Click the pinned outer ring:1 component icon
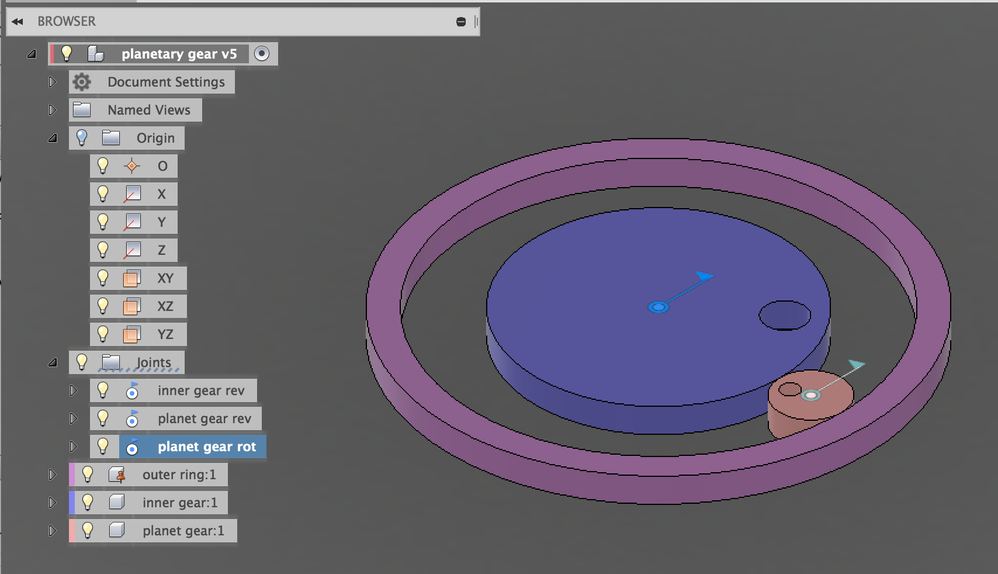This screenshot has height=574, width=998. (x=116, y=475)
